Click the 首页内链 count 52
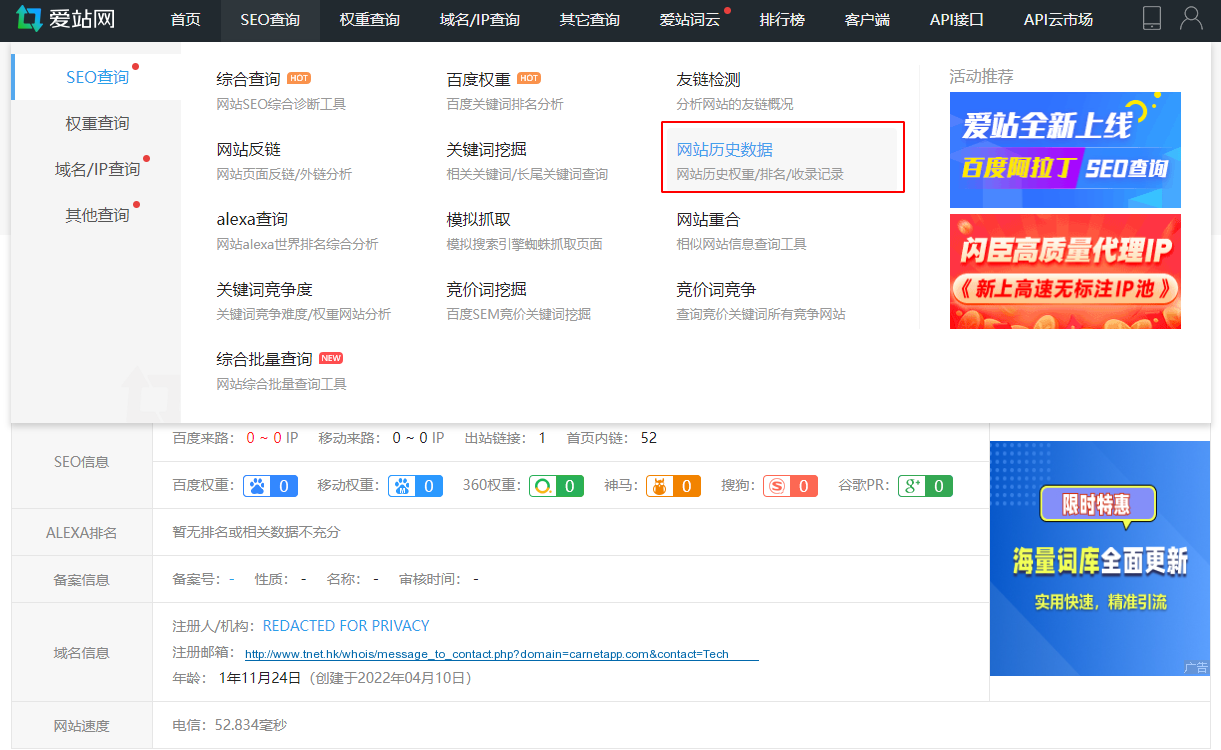 648,438
